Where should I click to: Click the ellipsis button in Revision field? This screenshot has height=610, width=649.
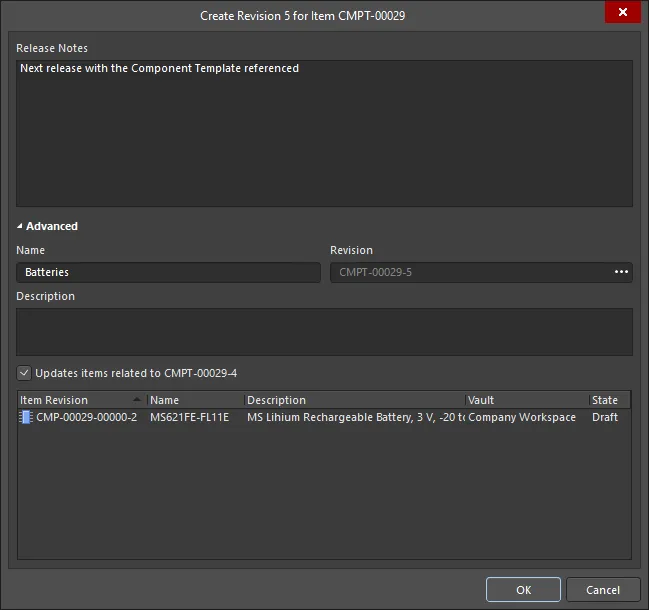tap(621, 272)
